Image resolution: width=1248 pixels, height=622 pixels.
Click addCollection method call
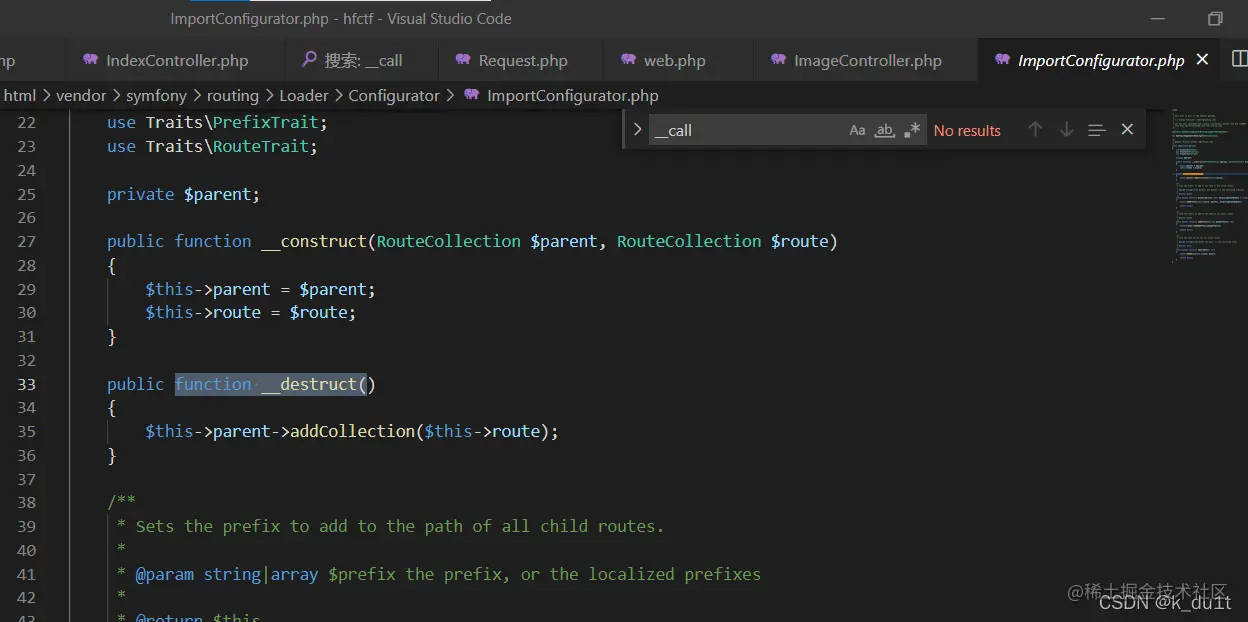coord(352,431)
